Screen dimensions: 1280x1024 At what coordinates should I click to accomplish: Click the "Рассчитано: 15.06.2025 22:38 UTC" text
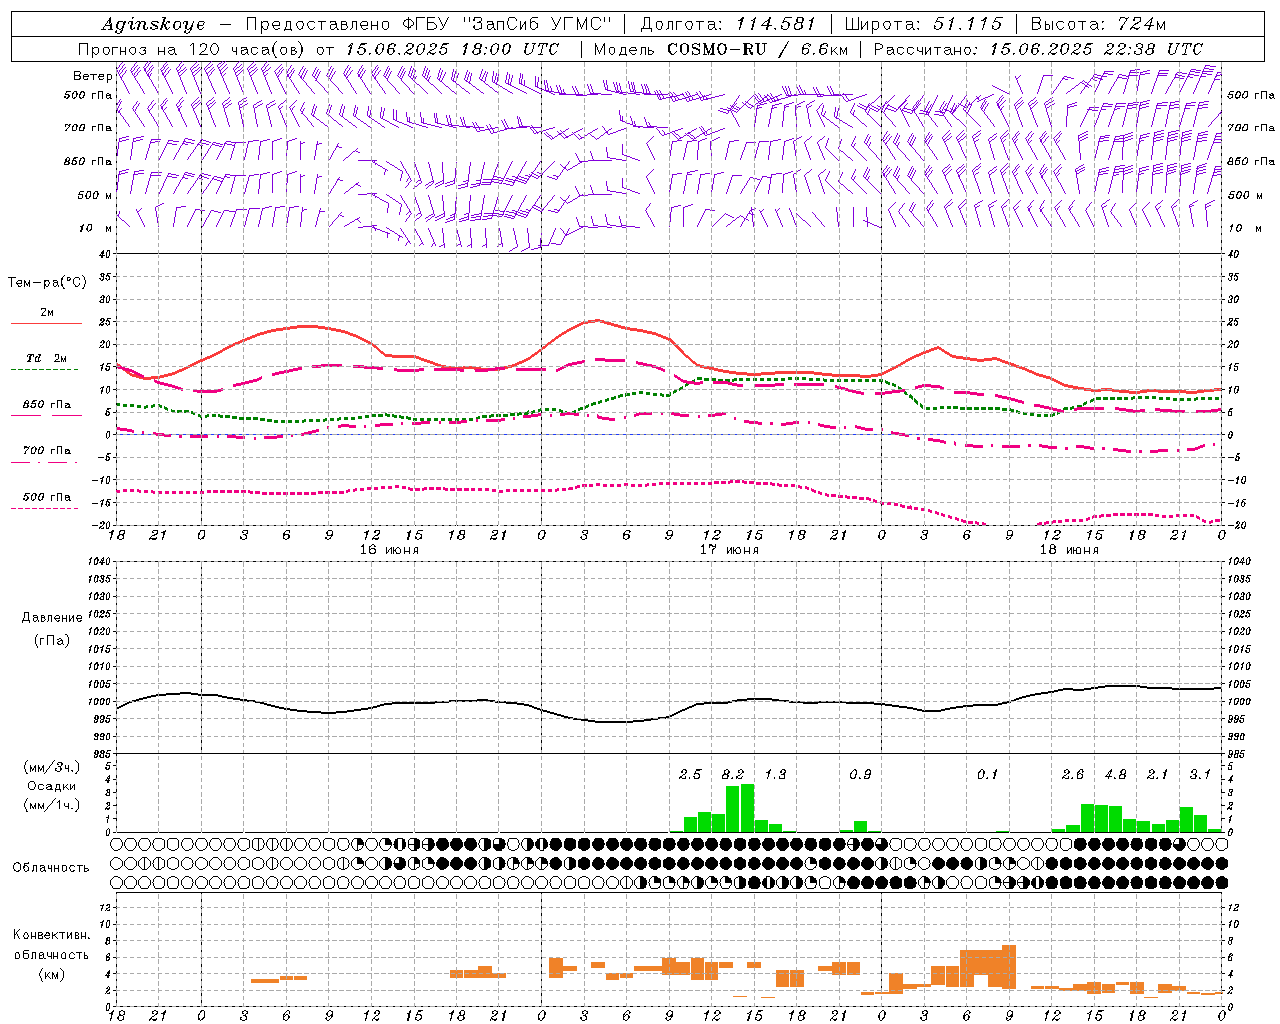pos(1038,49)
